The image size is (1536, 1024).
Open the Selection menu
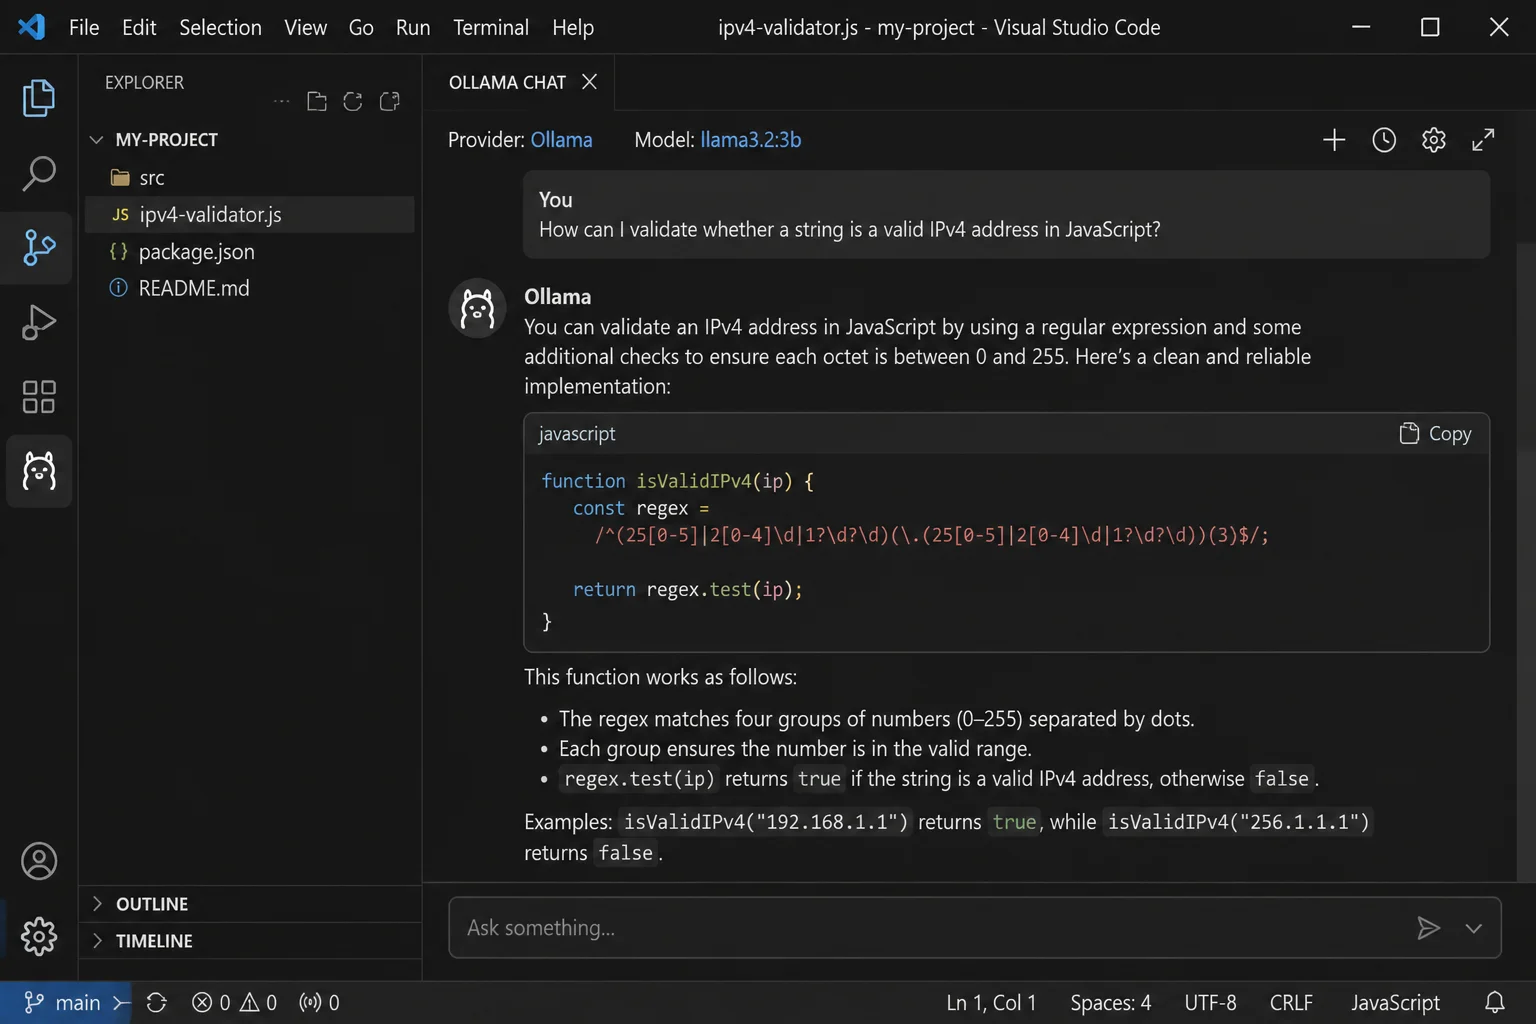pos(220,27)
